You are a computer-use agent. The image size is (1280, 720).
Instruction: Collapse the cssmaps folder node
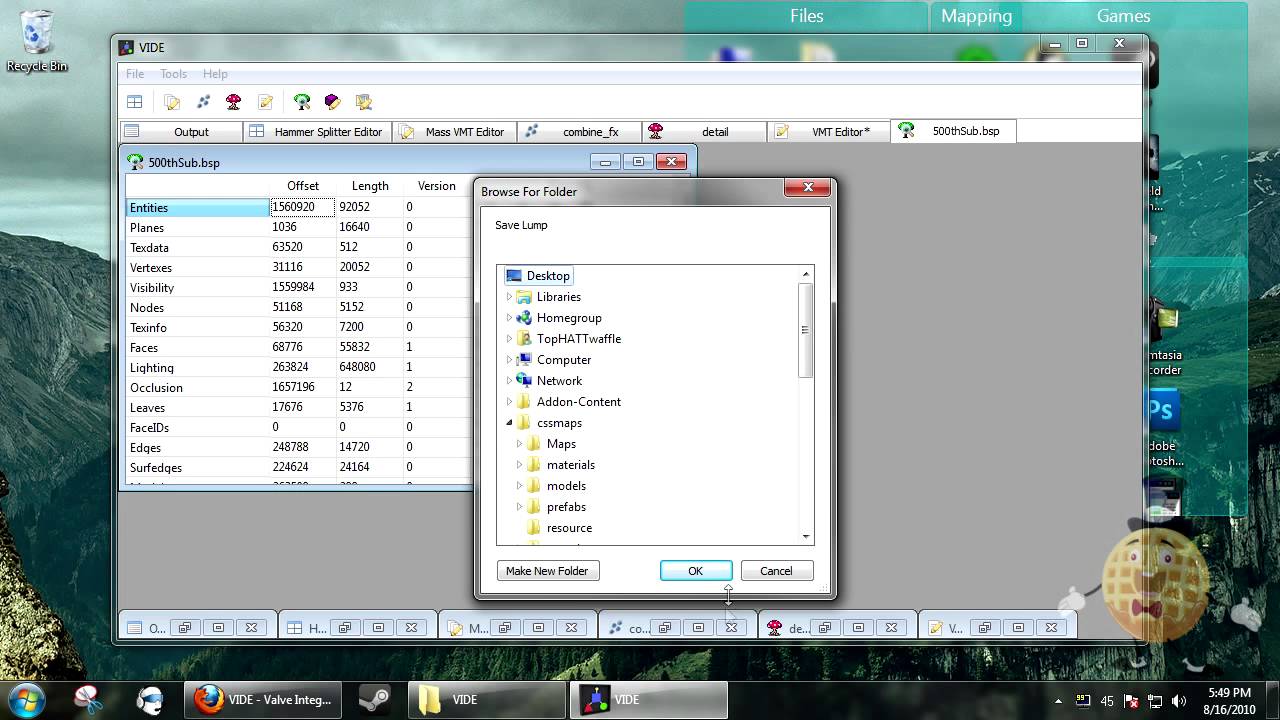click(509, 423)
